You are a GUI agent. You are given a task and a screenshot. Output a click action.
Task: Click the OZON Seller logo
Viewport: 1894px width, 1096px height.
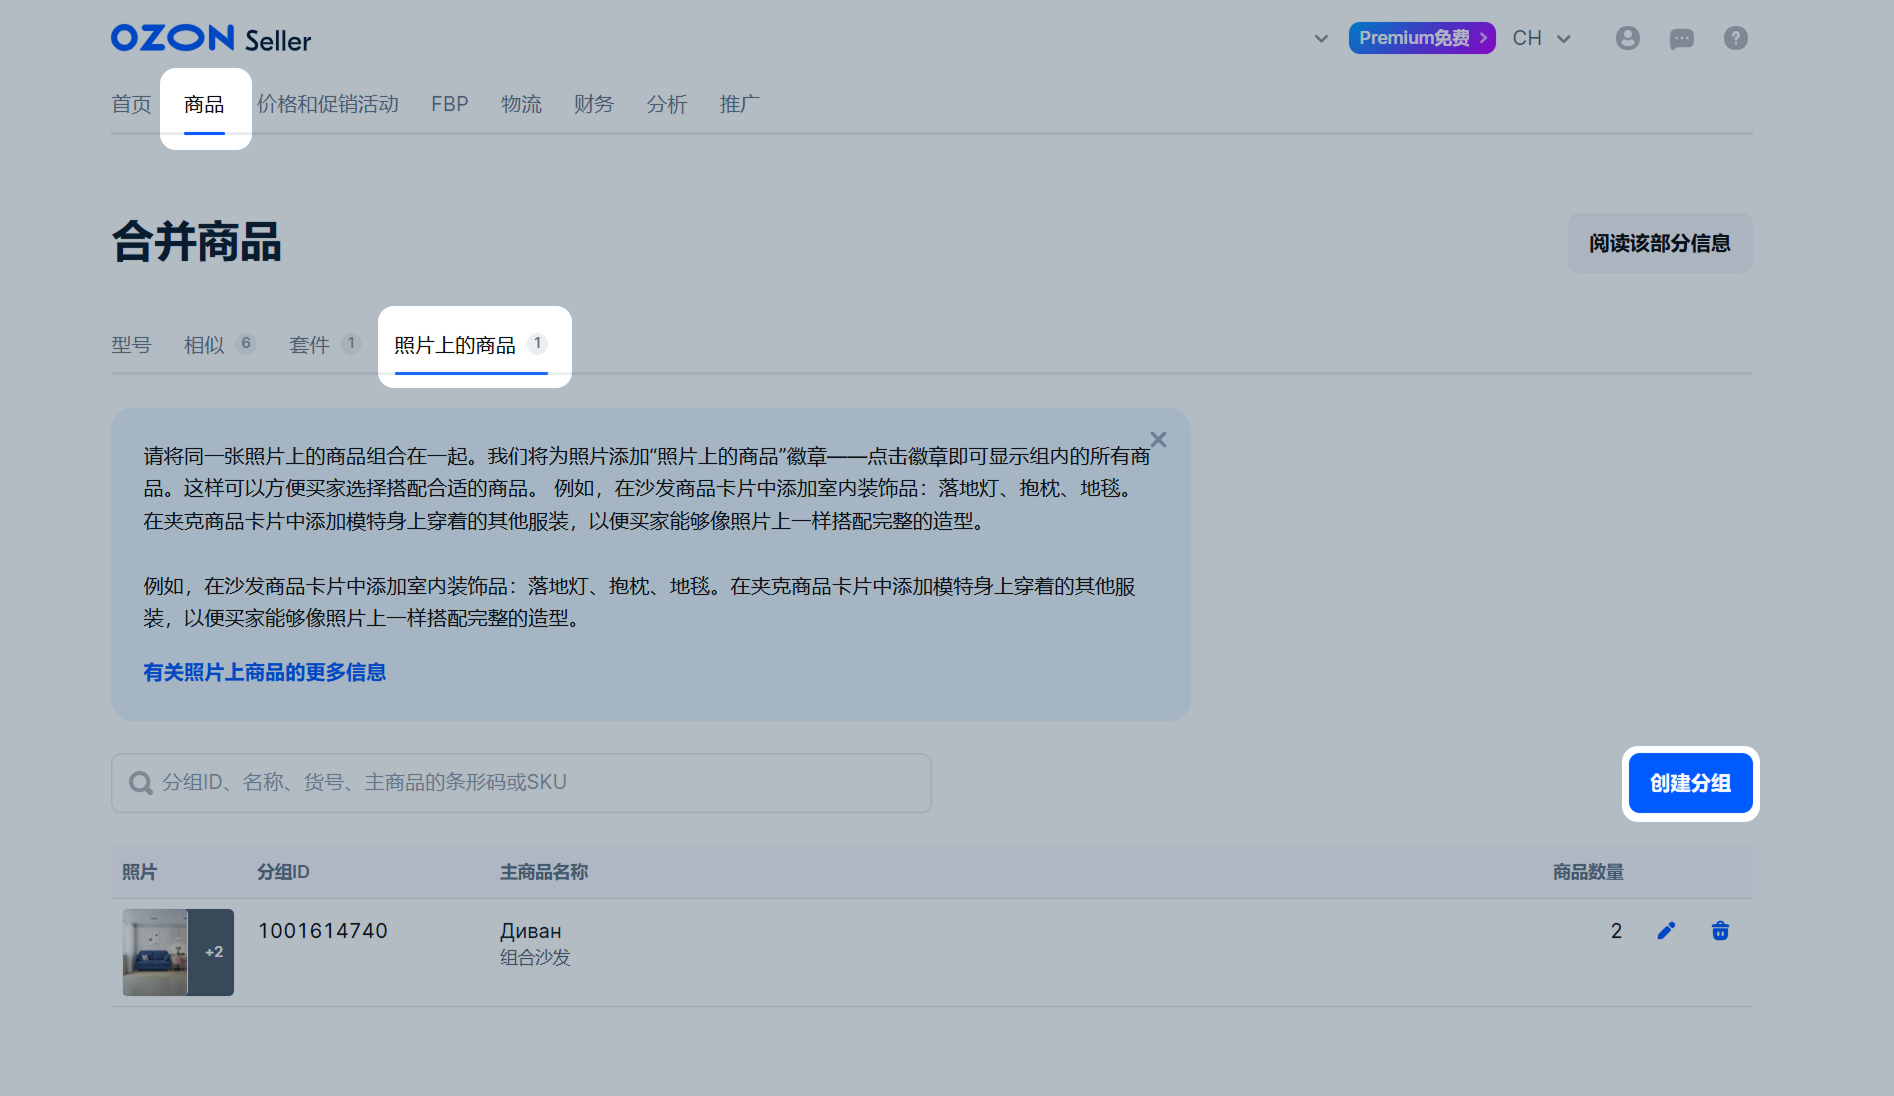coord(211,39)
